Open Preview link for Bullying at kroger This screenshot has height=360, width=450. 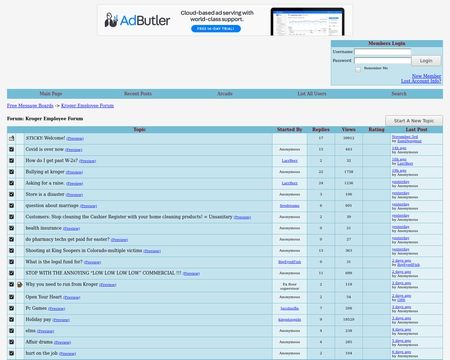[x=74, y=172]
